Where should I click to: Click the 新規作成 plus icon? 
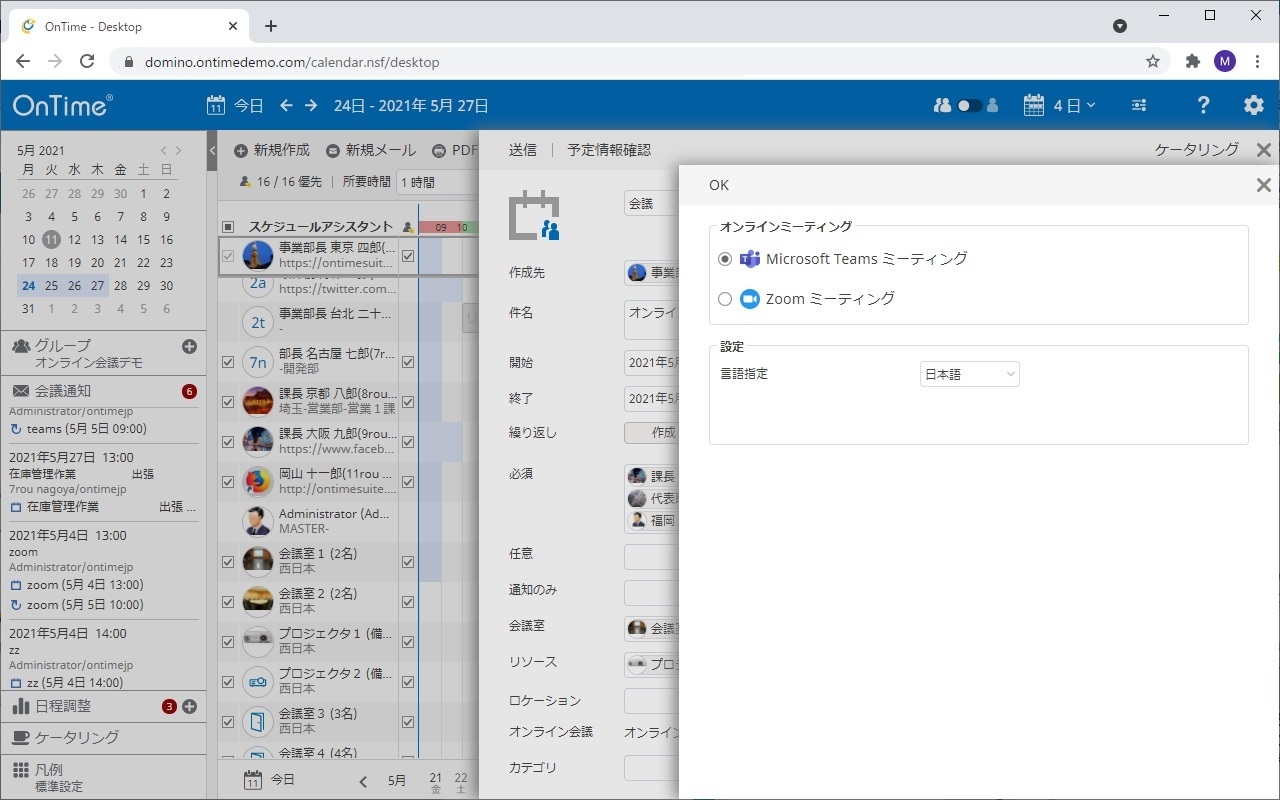pyautogui.click(x=240, y=150)
